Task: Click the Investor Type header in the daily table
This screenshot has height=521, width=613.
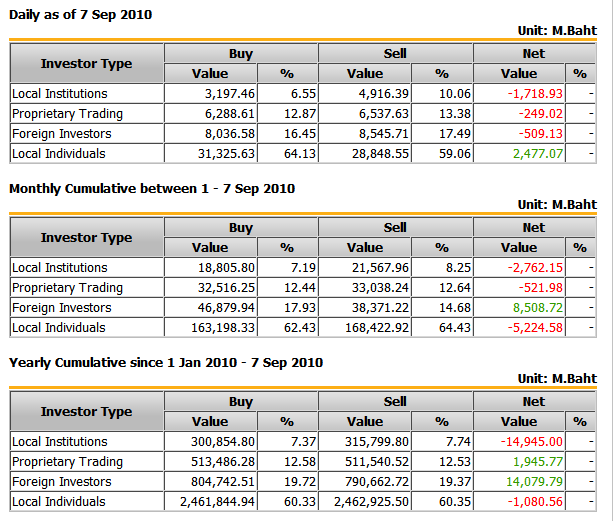Action: coord(86,63)
